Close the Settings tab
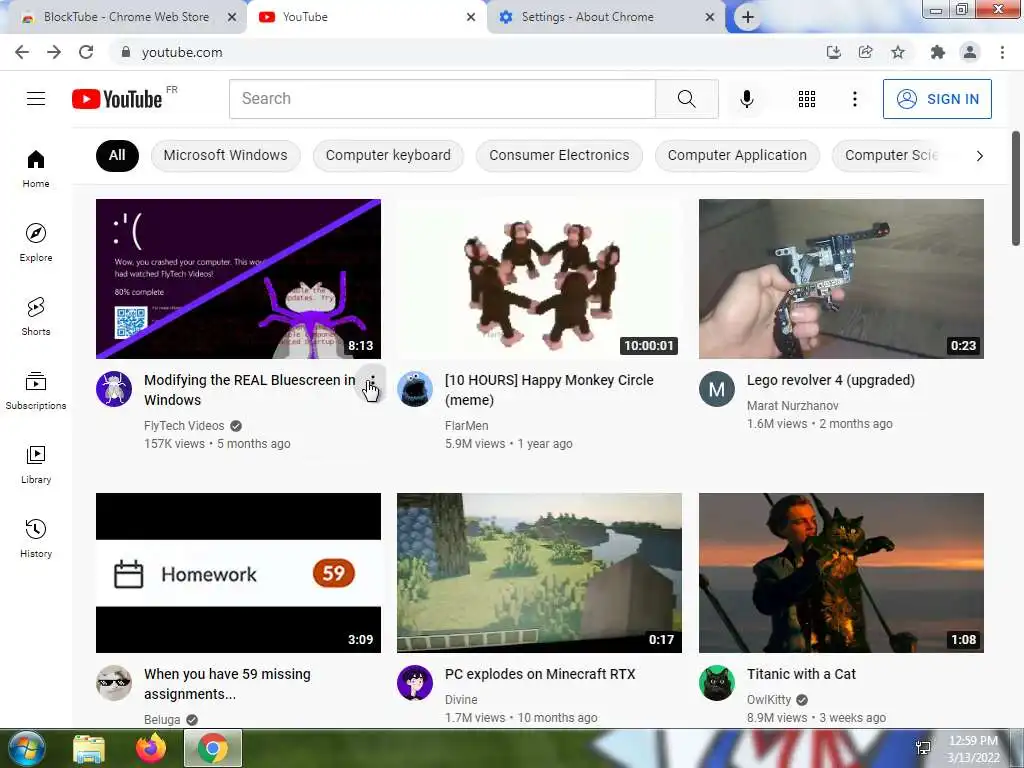 (x=710, y=17)
